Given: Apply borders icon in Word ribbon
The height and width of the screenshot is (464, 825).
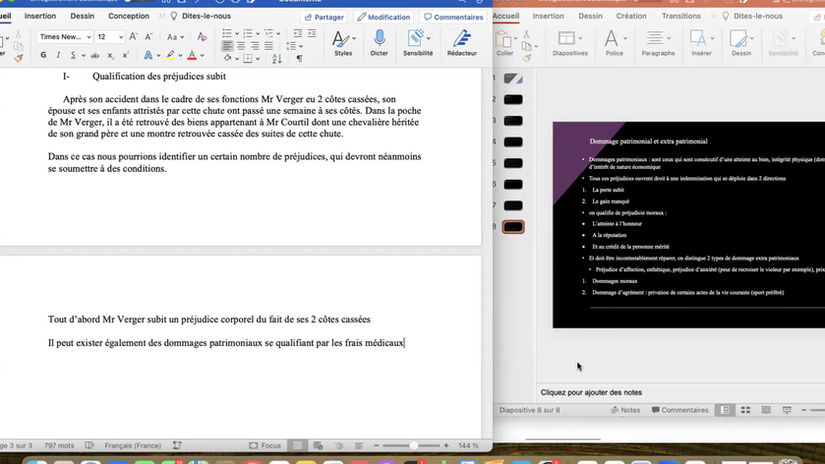Looking at the screenshot, I should [x=248, y=58].
